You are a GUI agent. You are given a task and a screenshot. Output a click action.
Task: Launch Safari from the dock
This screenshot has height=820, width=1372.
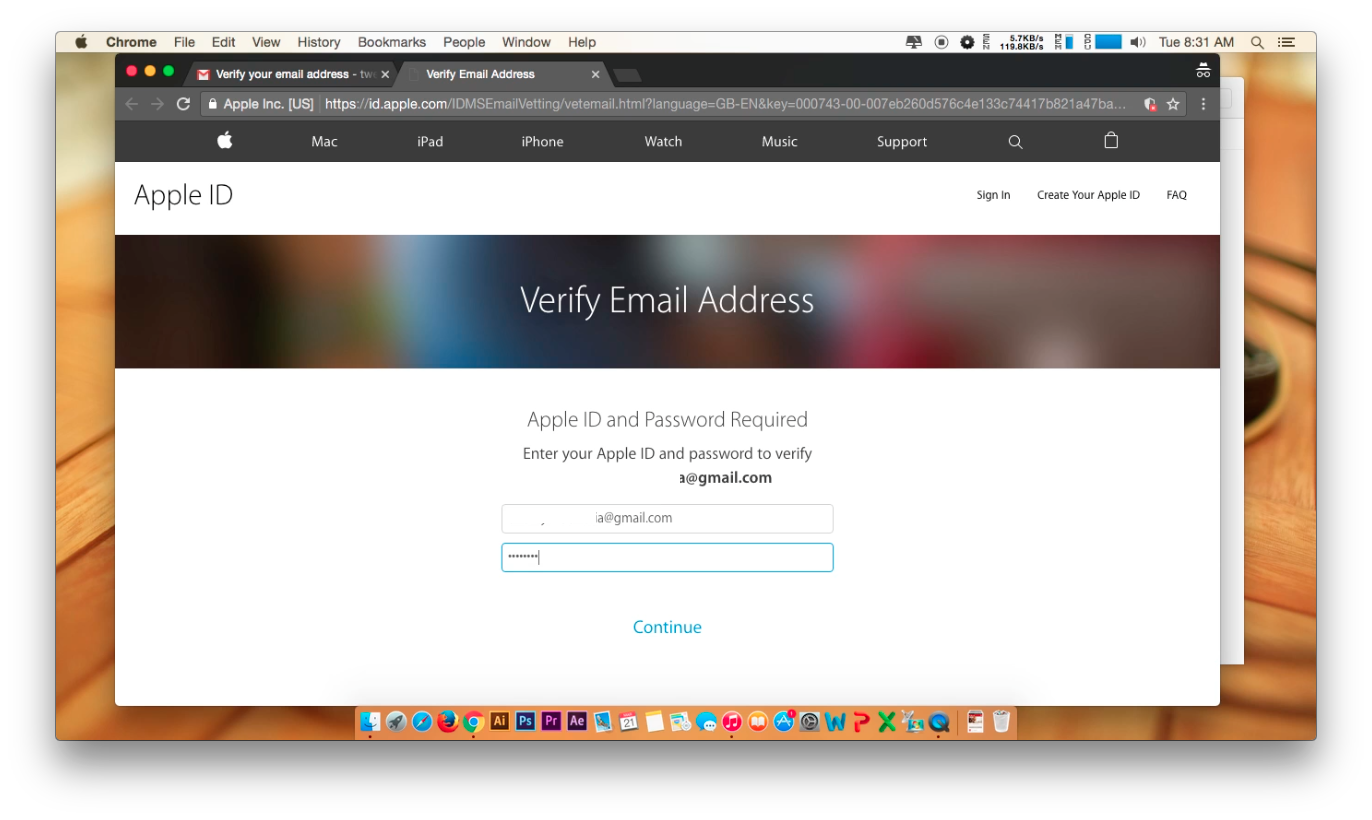[422, 721]
